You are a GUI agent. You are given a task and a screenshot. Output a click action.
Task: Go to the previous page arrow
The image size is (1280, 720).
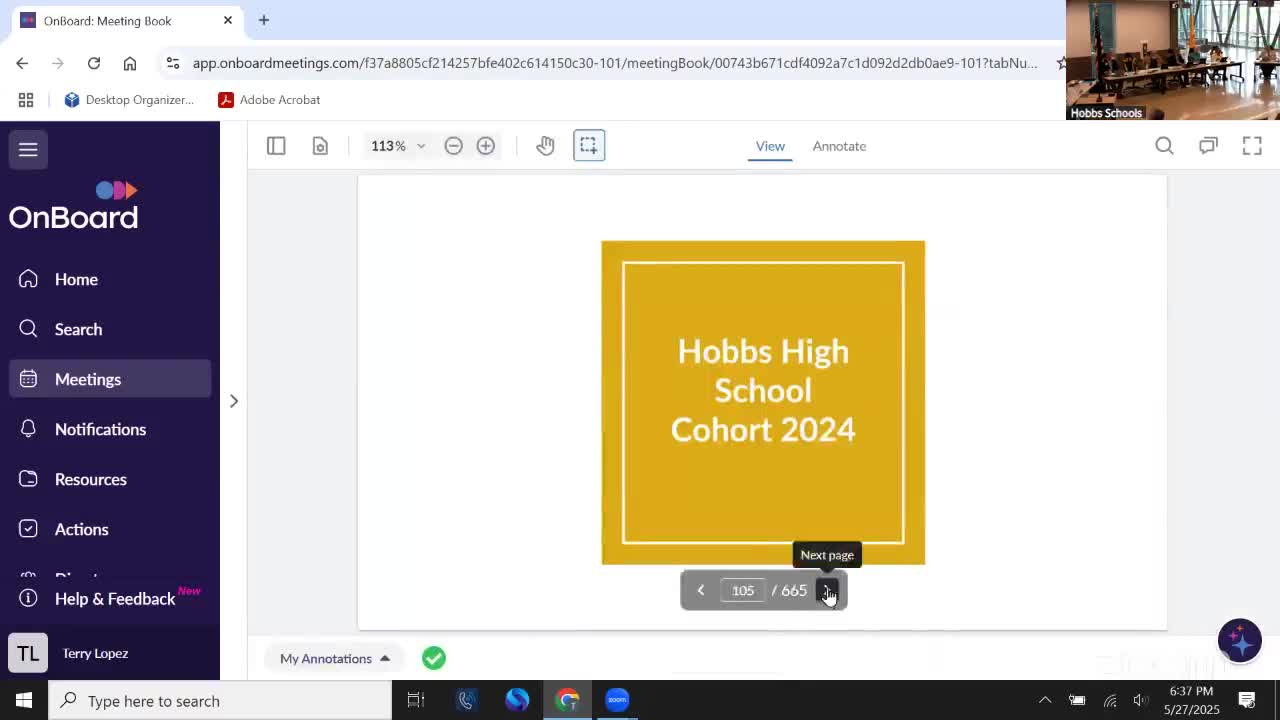tap(700, 590)
